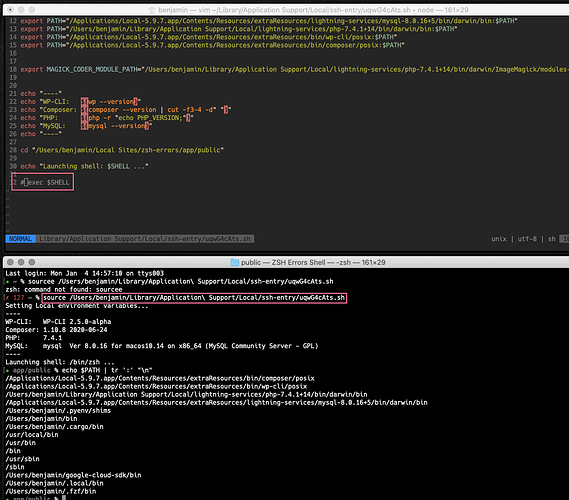Click the NORMAL mode indicator in vim status

click(x=20, y=239)
